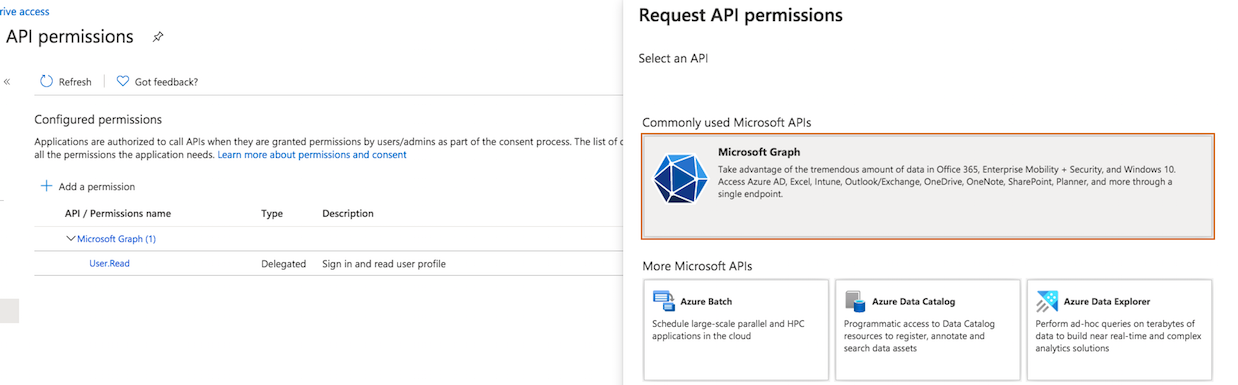This screenshot has width=1238, height=385.
Task: Click the heart feedback icon
Action: 123,81
